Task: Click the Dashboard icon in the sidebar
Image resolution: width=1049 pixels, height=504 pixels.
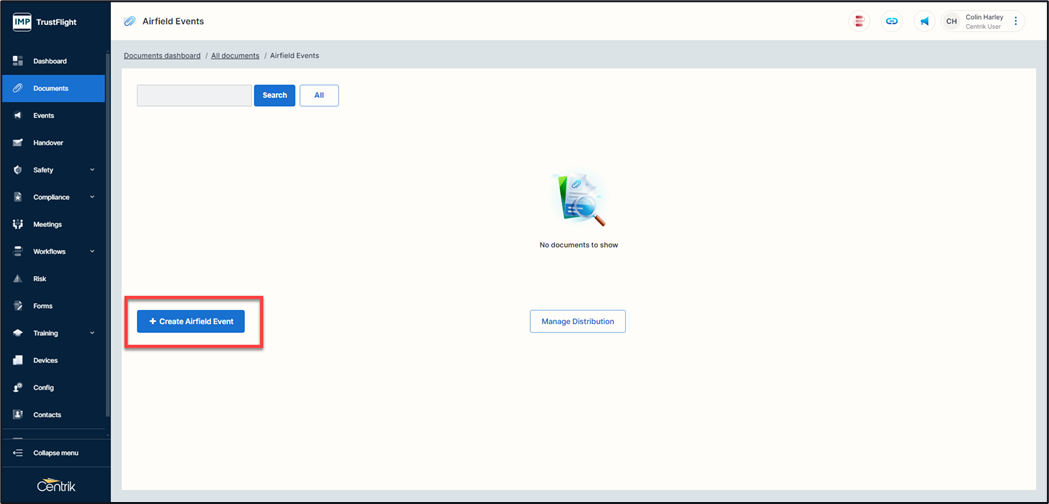Action: coord(18,61)
